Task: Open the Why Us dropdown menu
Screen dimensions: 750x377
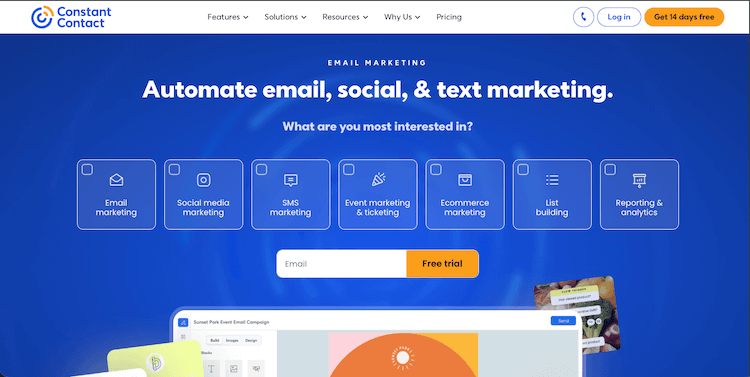Action: pos(402,17)
